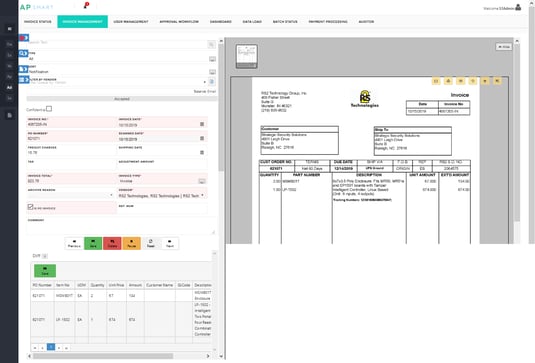Click the orange Pause icon button
This screenshot has height=363, width=535.
[132, 243]
